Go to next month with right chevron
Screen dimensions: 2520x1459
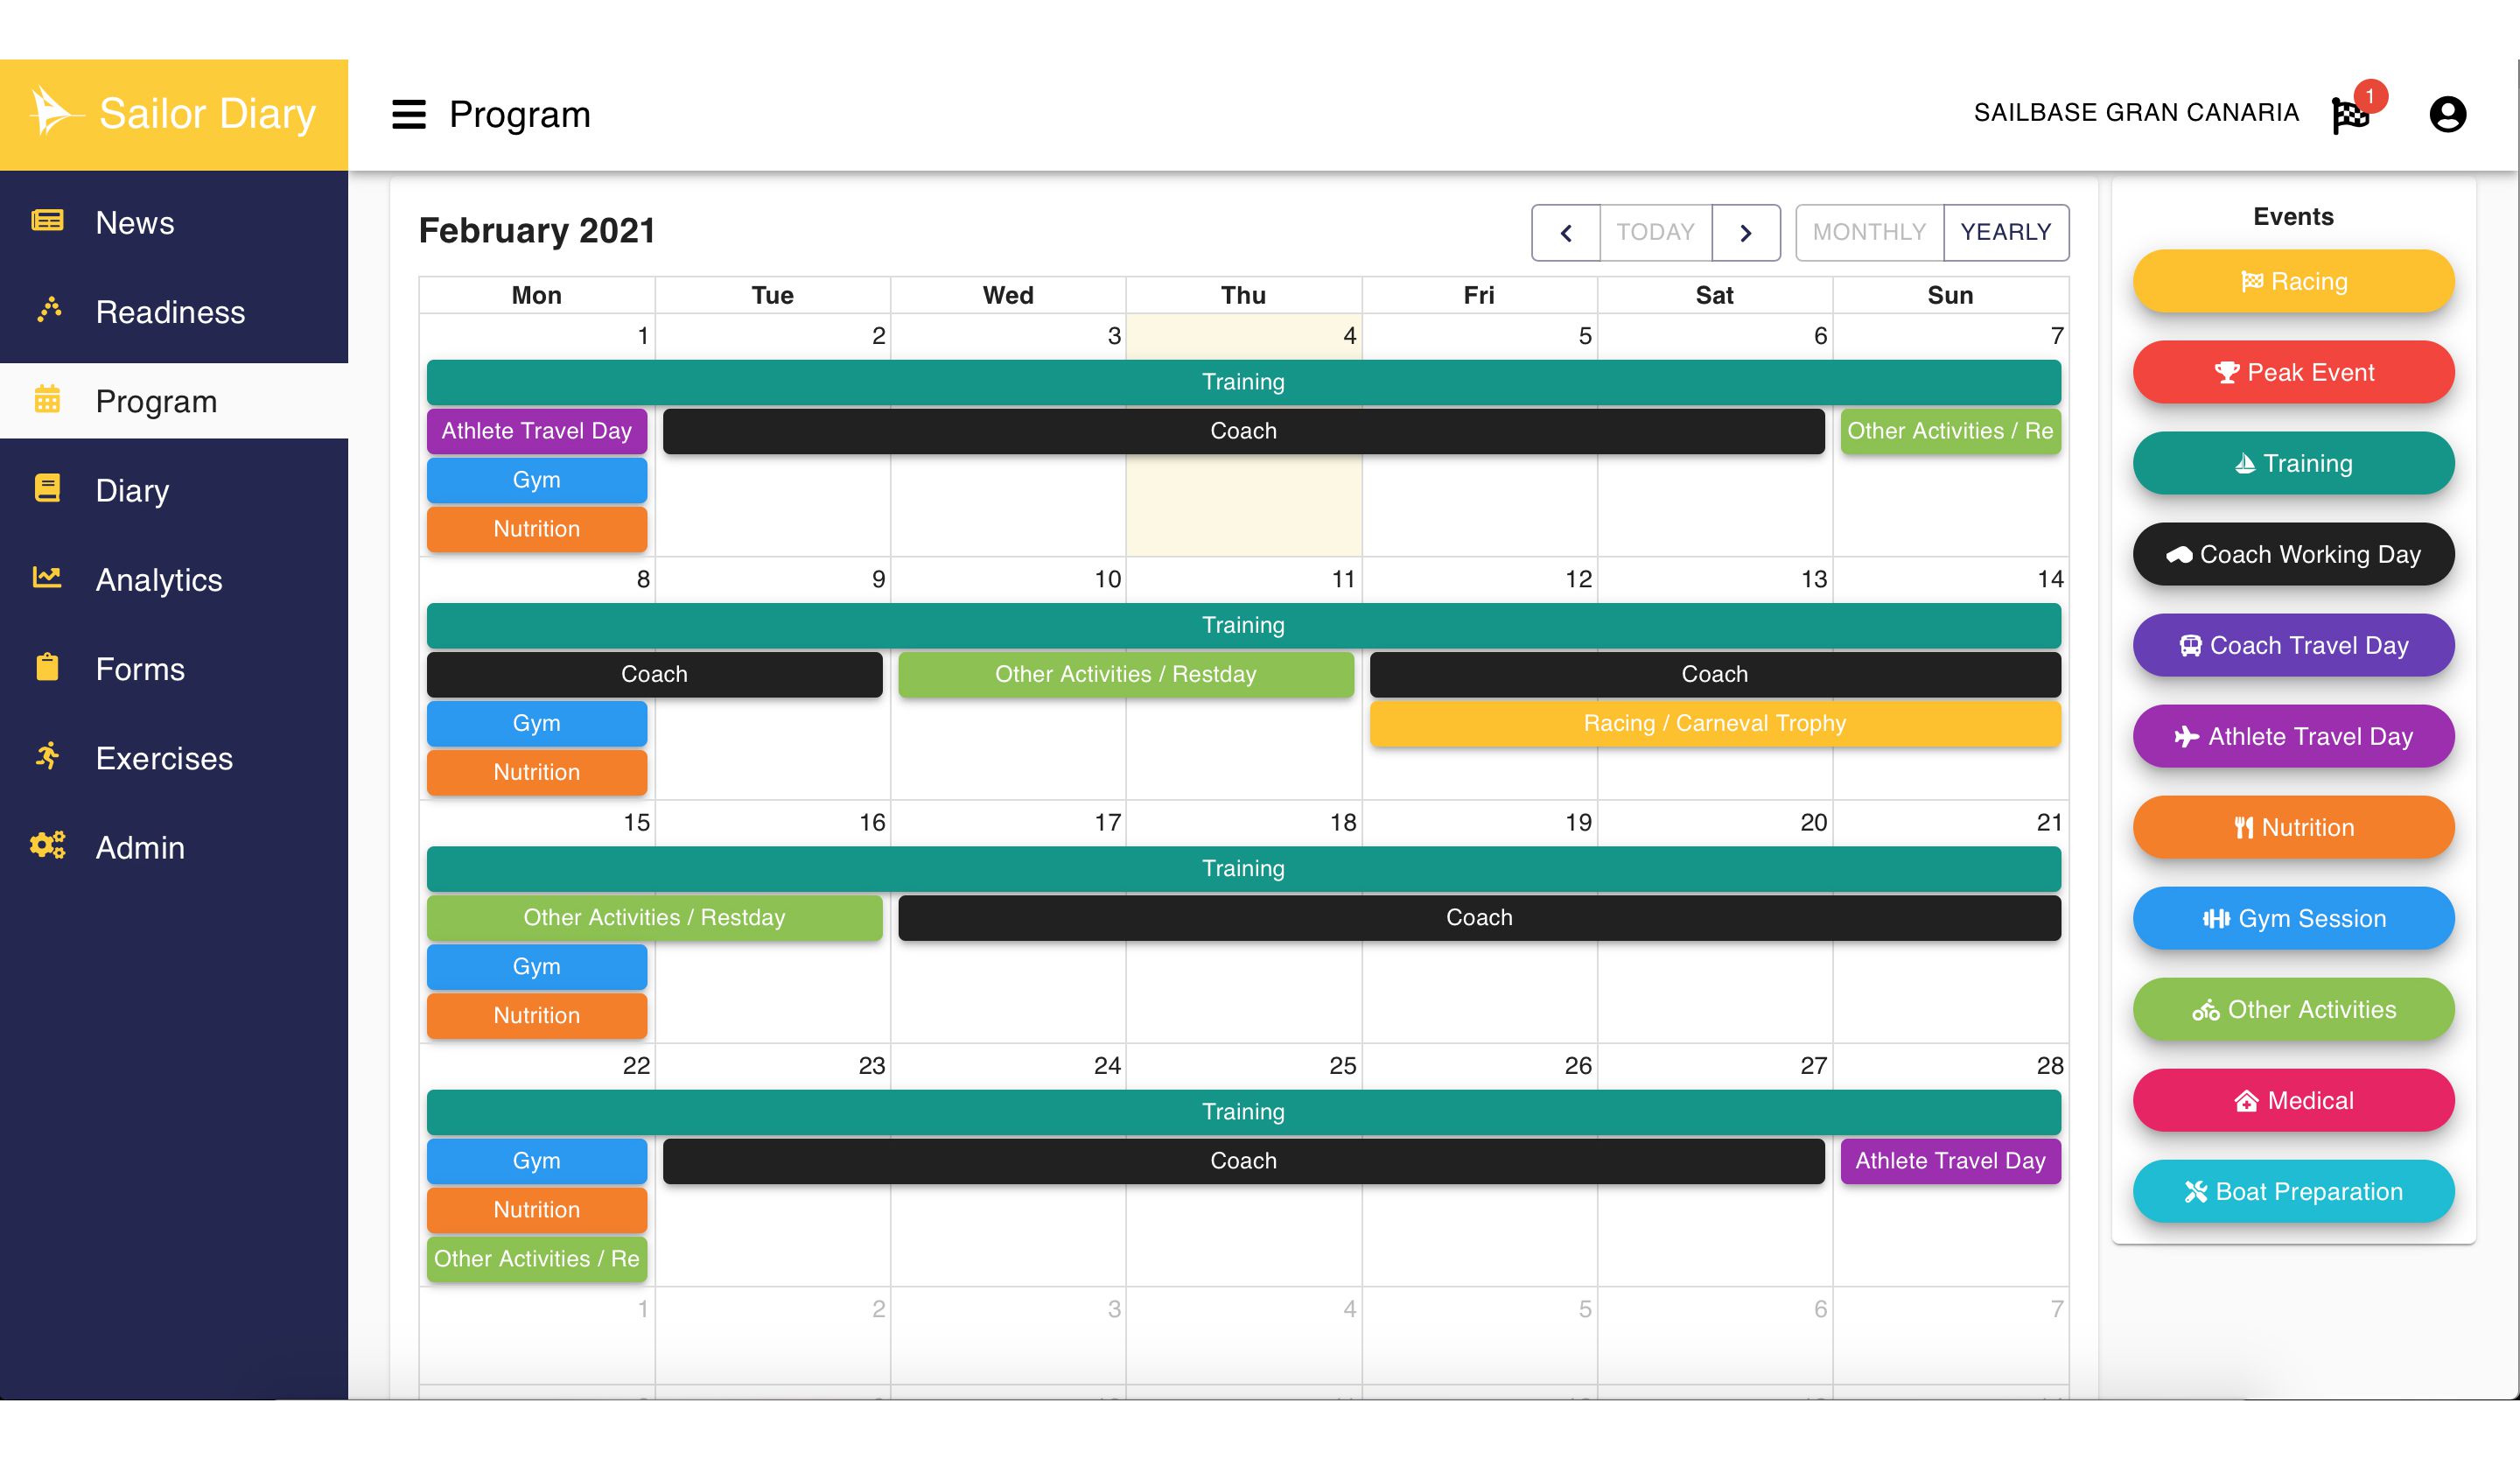[x=1746, y=233]
